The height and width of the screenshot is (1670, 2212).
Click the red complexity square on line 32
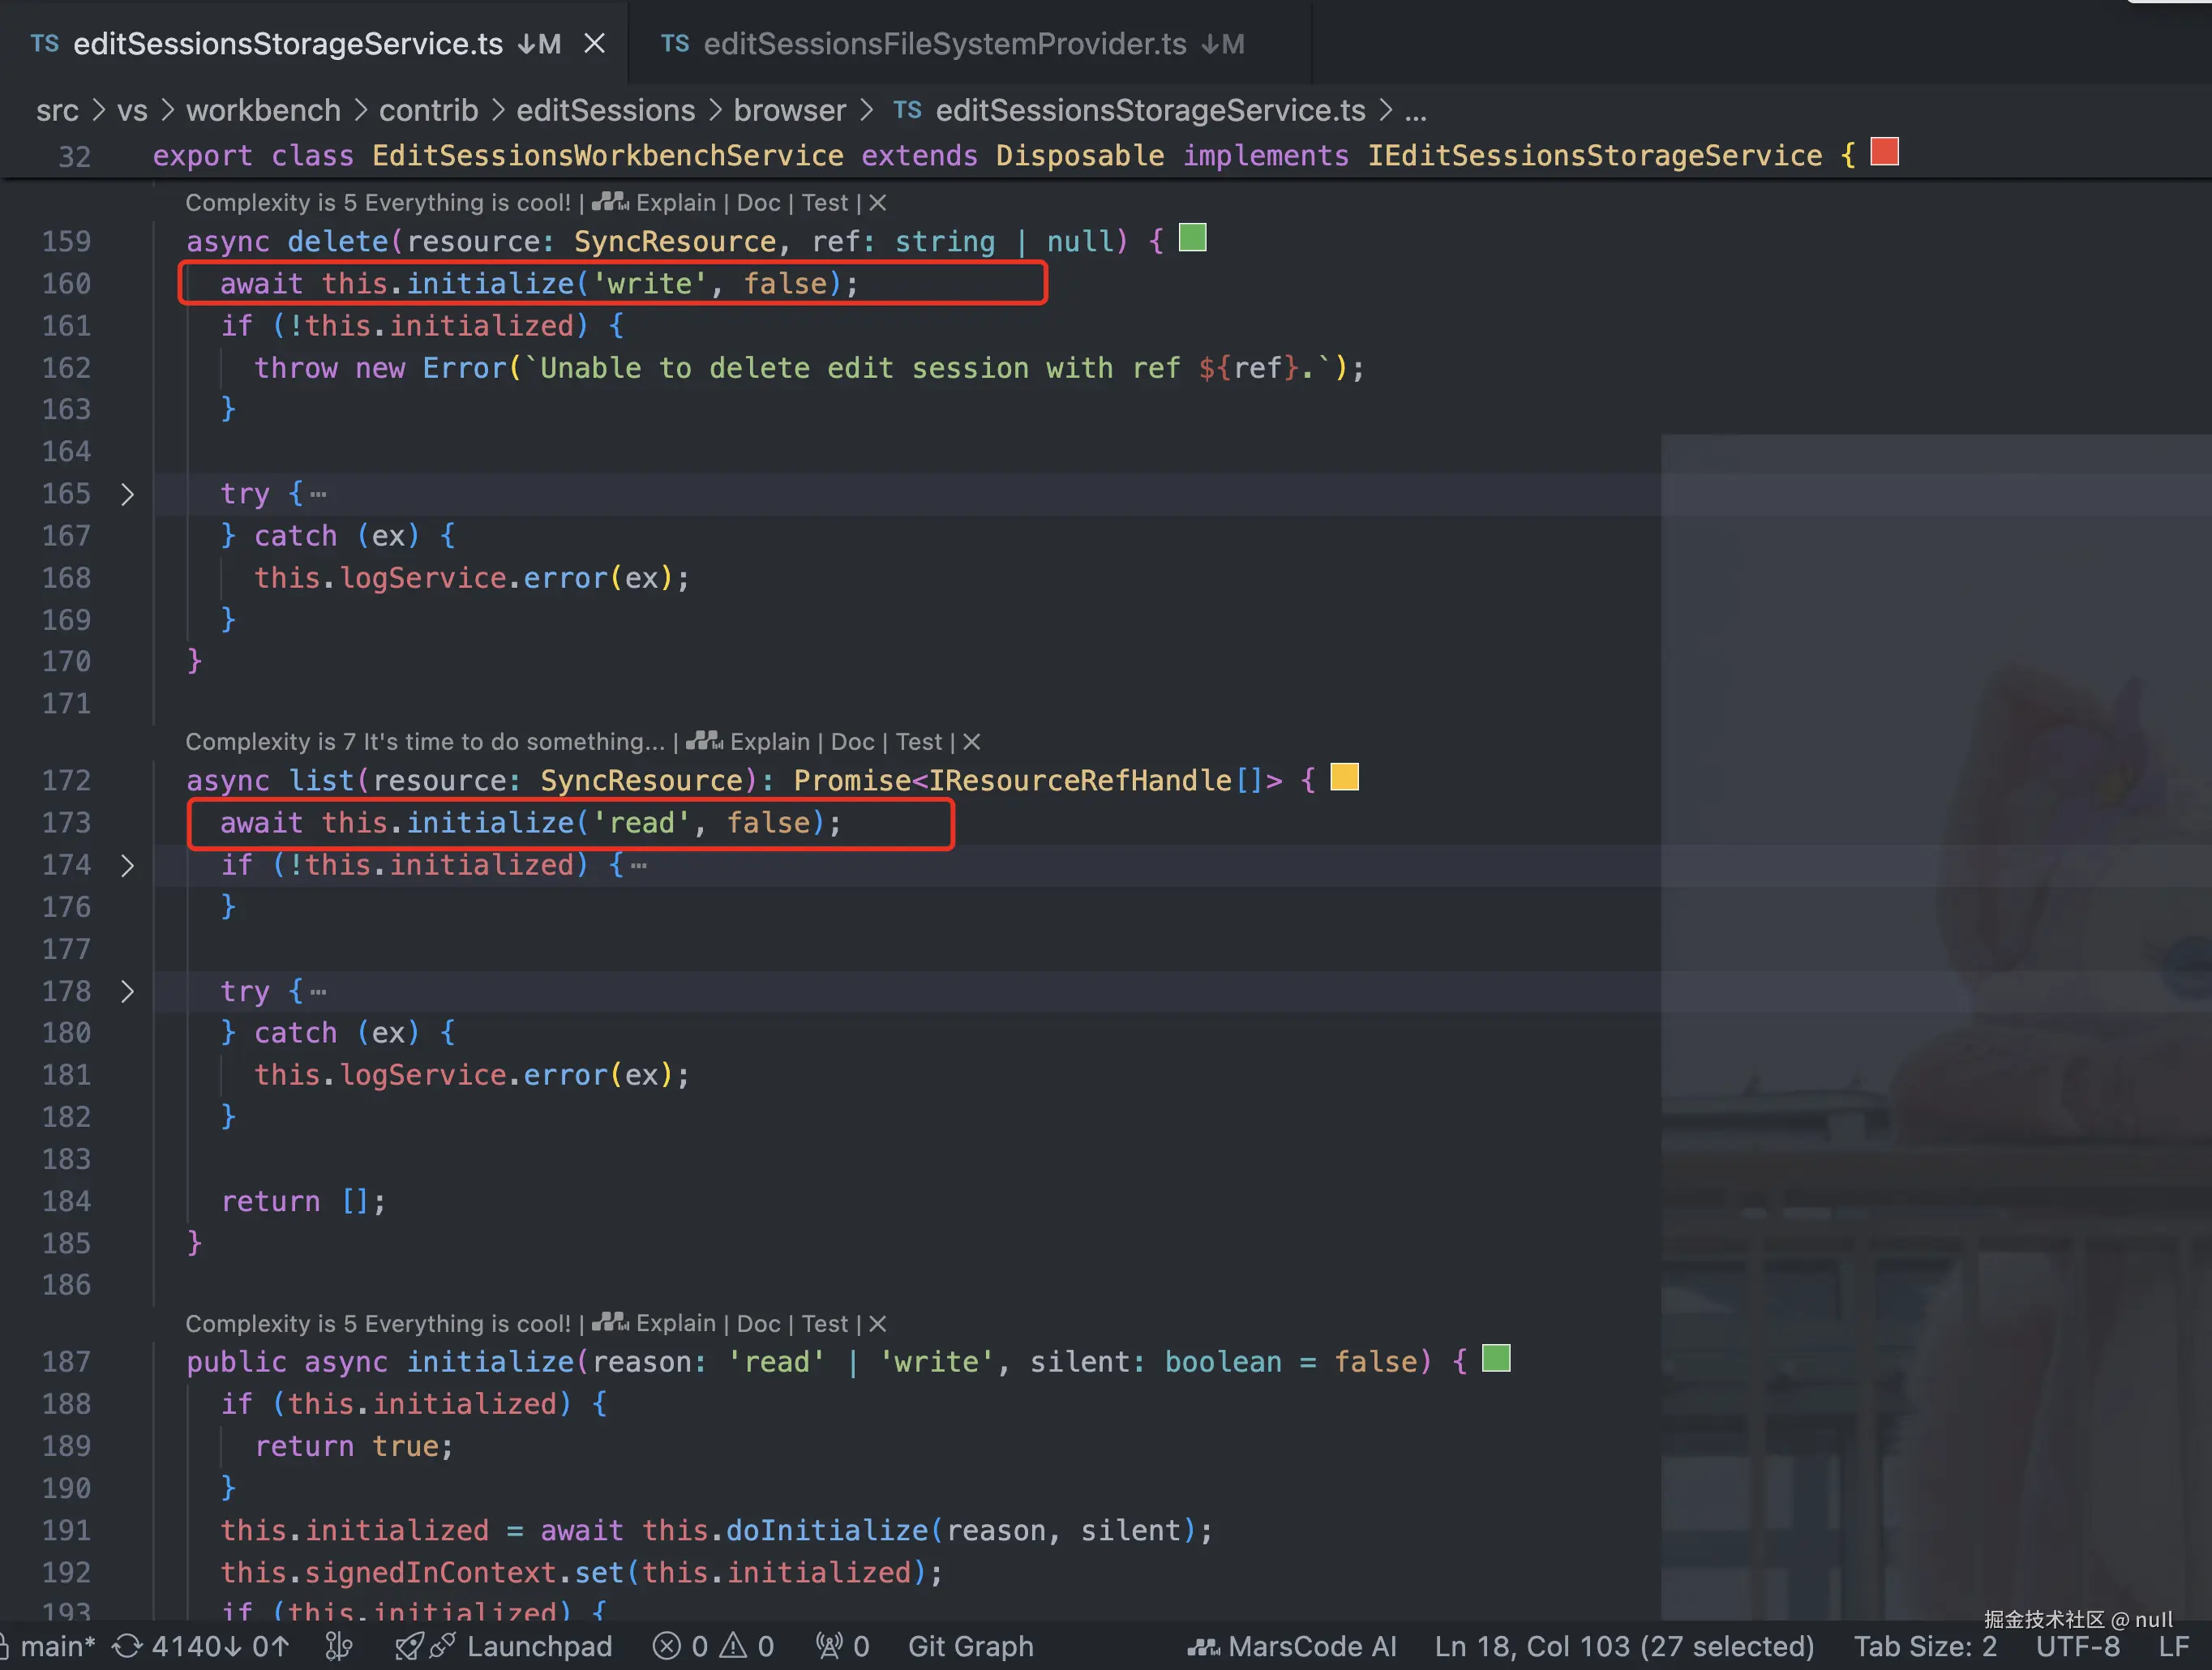tap(1884, 152)
